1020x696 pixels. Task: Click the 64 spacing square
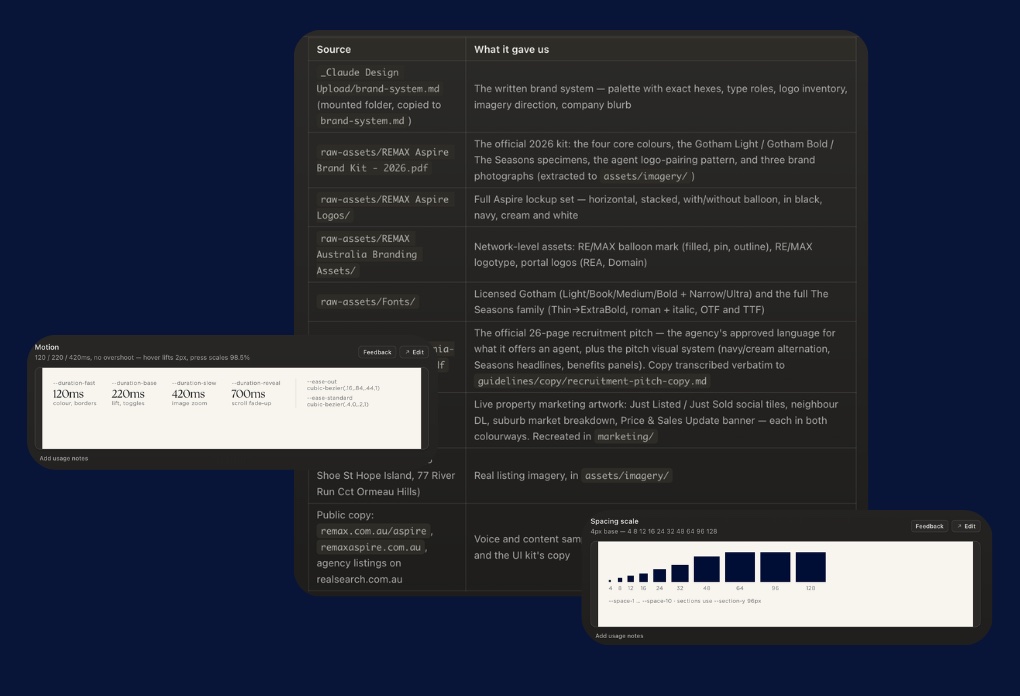click(x=740, y=567)
